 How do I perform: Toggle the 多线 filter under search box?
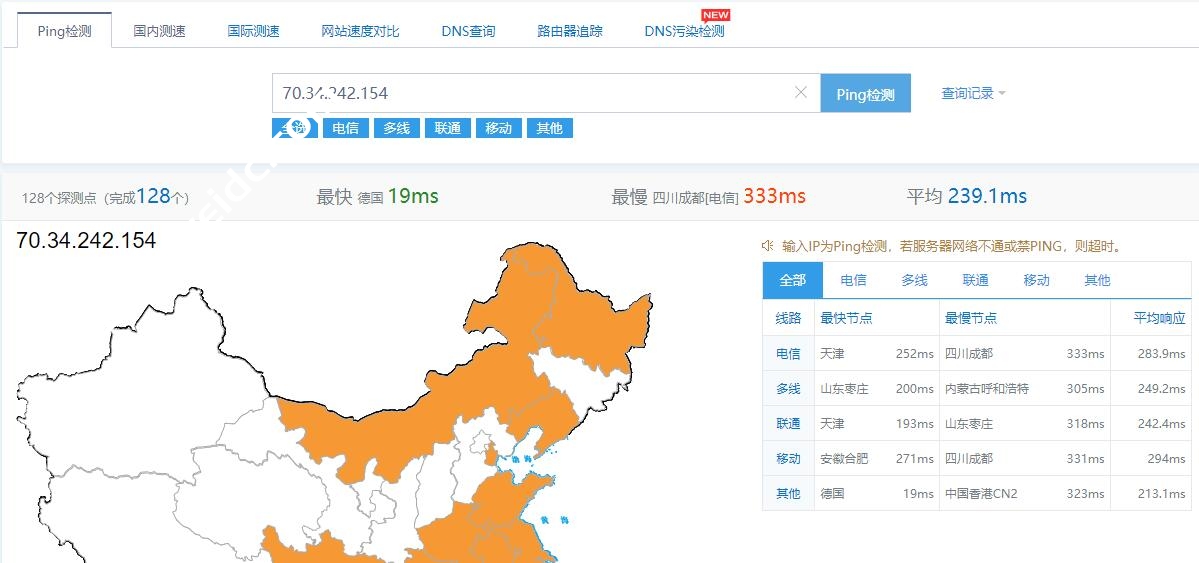[x=396, y=128]
